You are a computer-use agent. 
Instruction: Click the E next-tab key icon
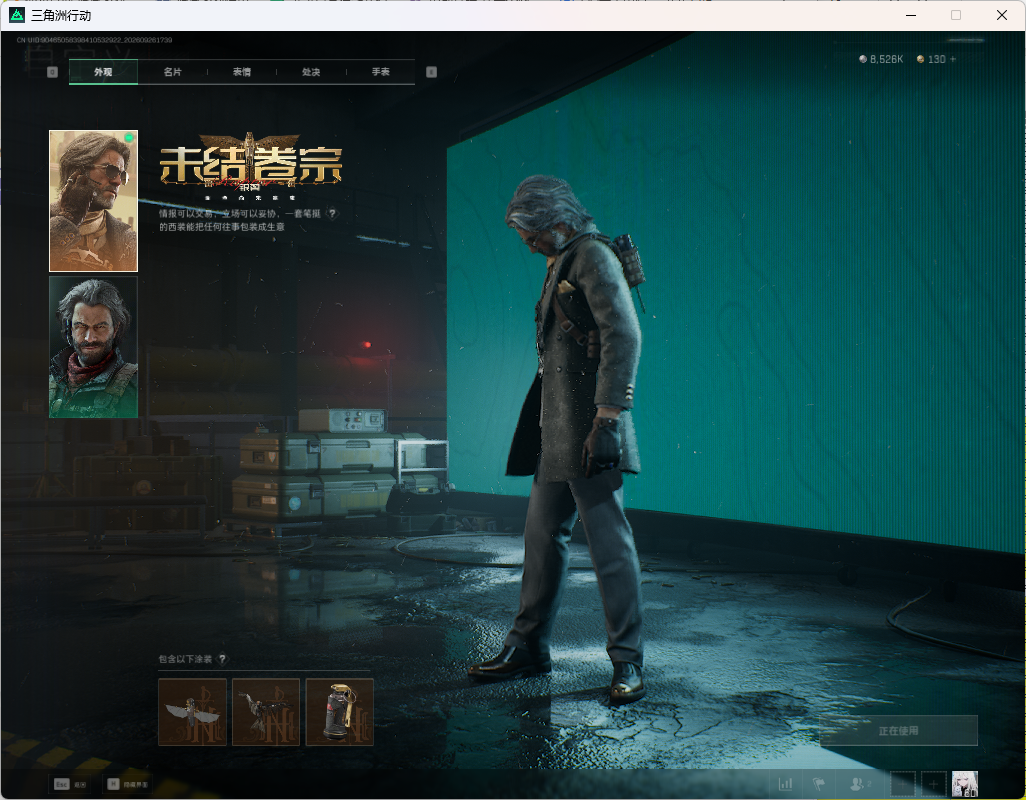(431, 72)
